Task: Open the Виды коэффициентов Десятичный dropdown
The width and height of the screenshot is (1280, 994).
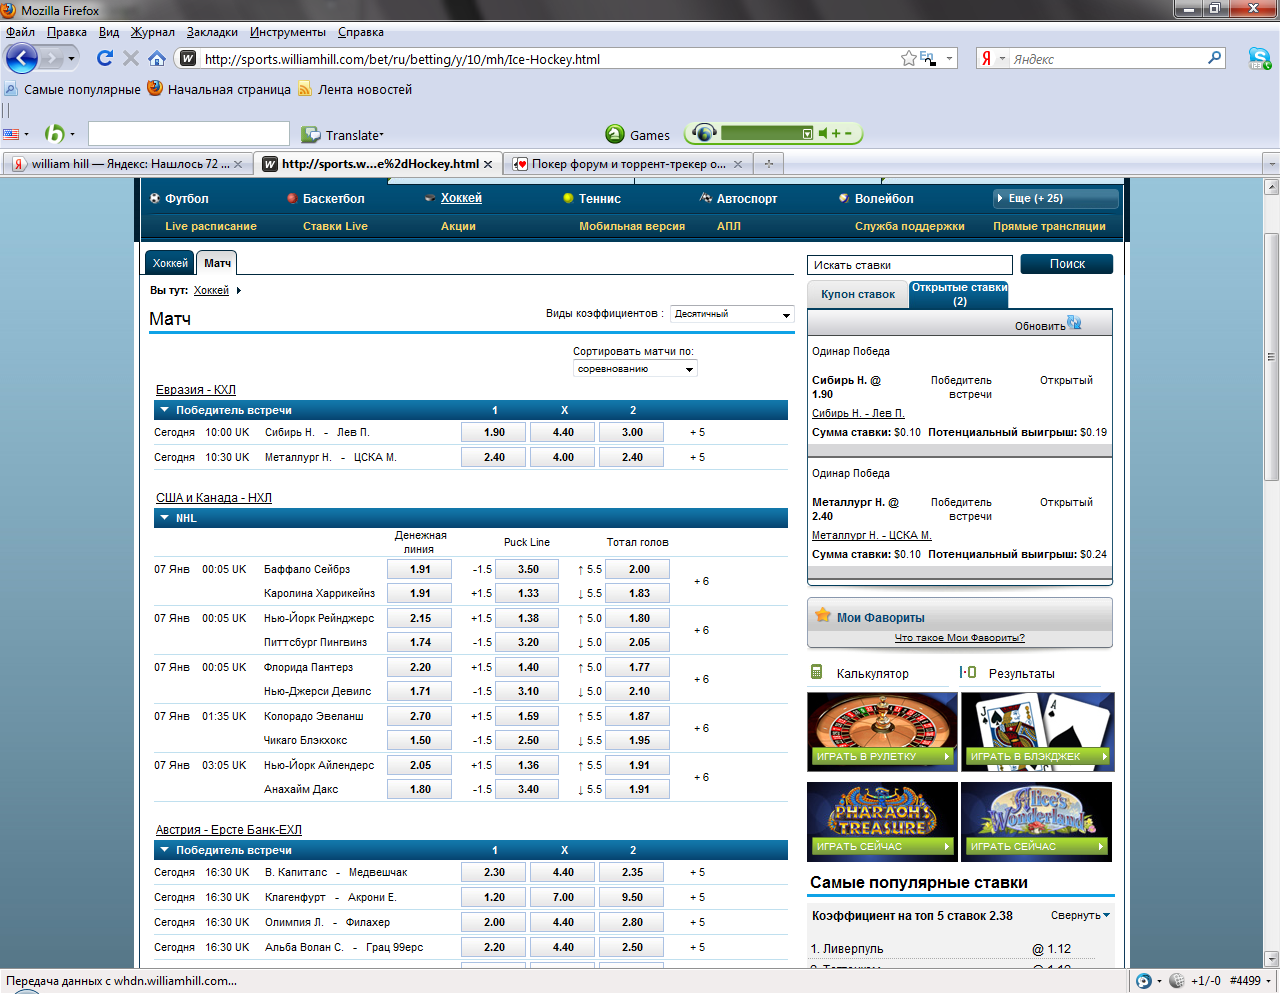Action: tap(732, 314)
